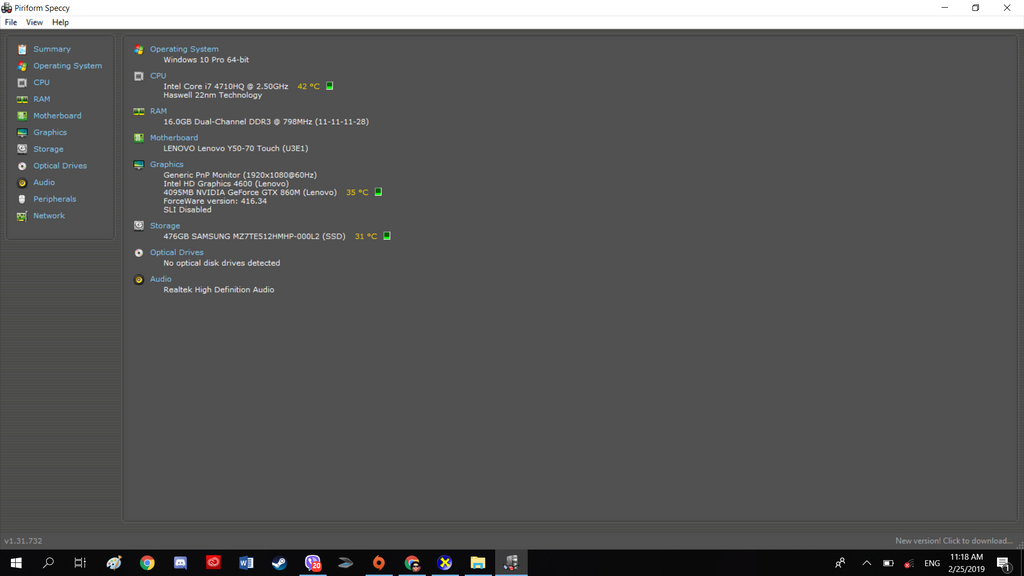Click the Summary clipboard icon in the sidebar
This screenshot has height=576, width=1024.
pyautogui.click(x=22, y=50)
